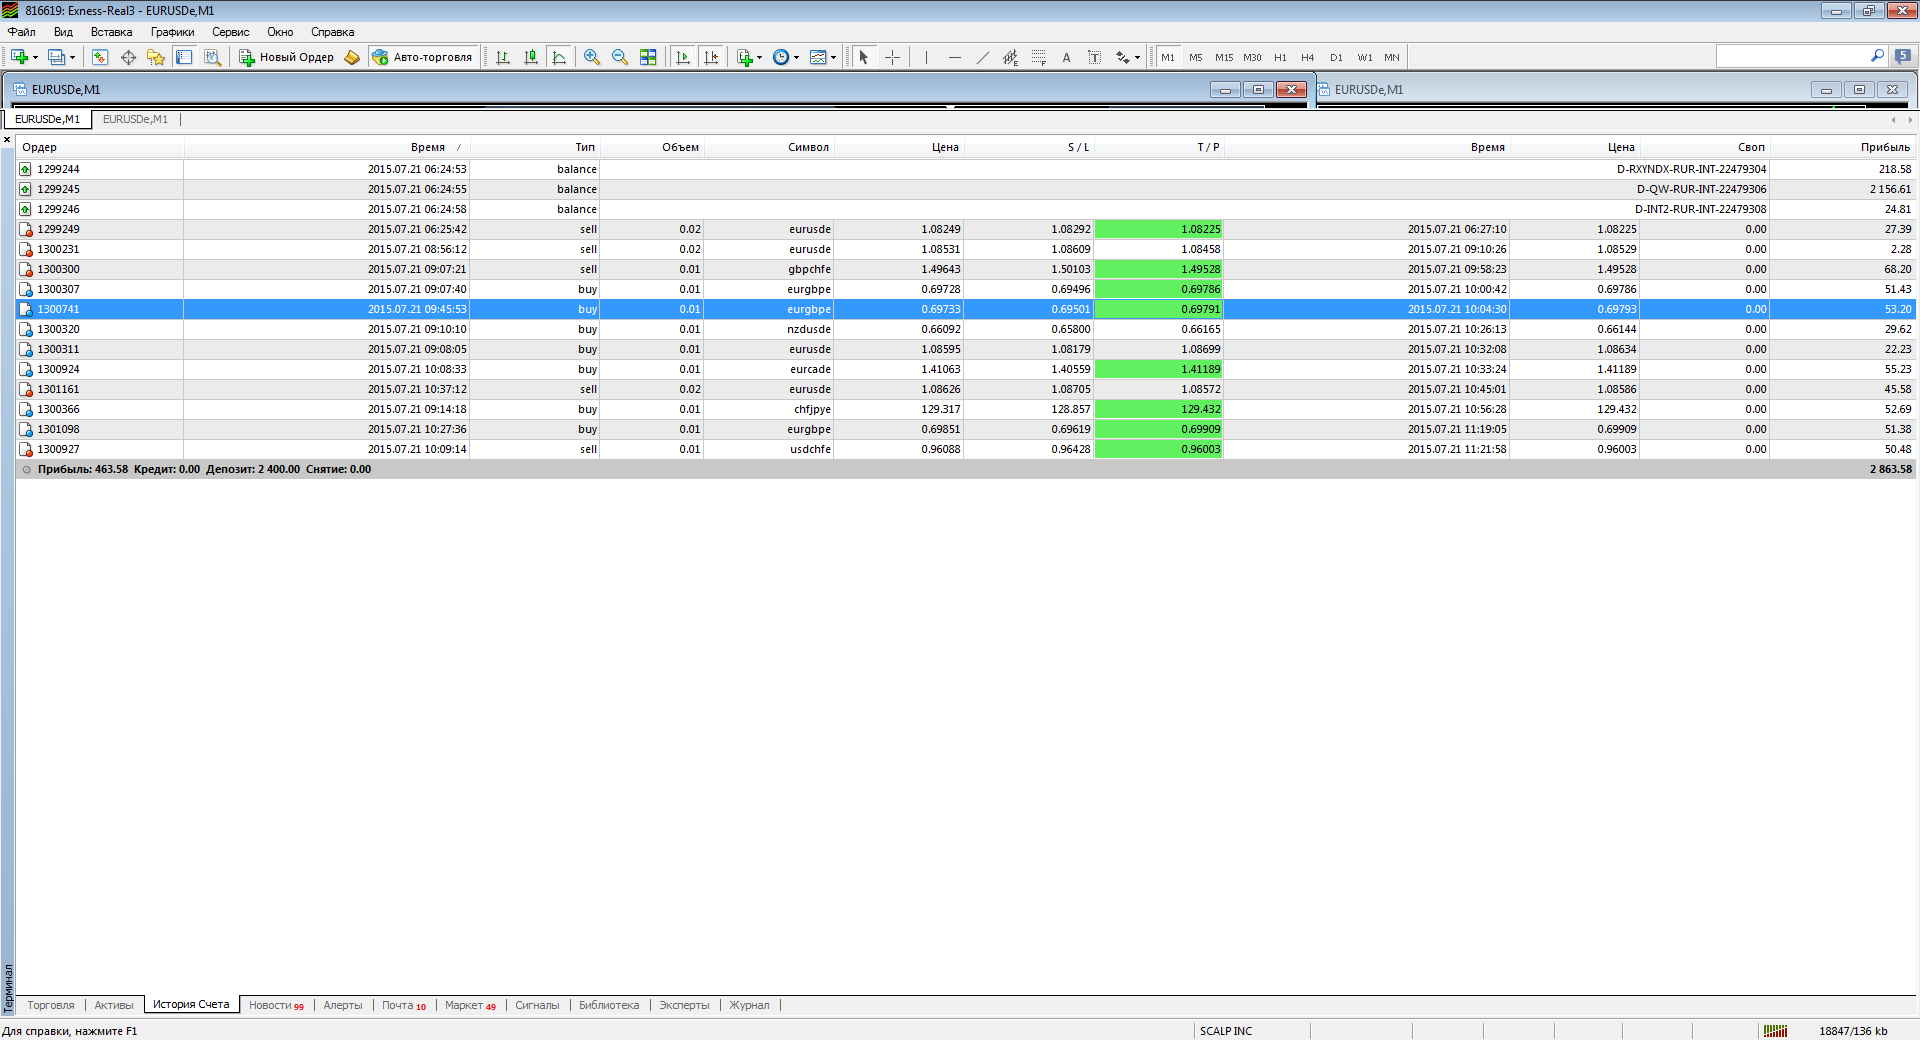Switch to the Почта terminal tab
The image size is (1920, 1040).
[404, 1005]
